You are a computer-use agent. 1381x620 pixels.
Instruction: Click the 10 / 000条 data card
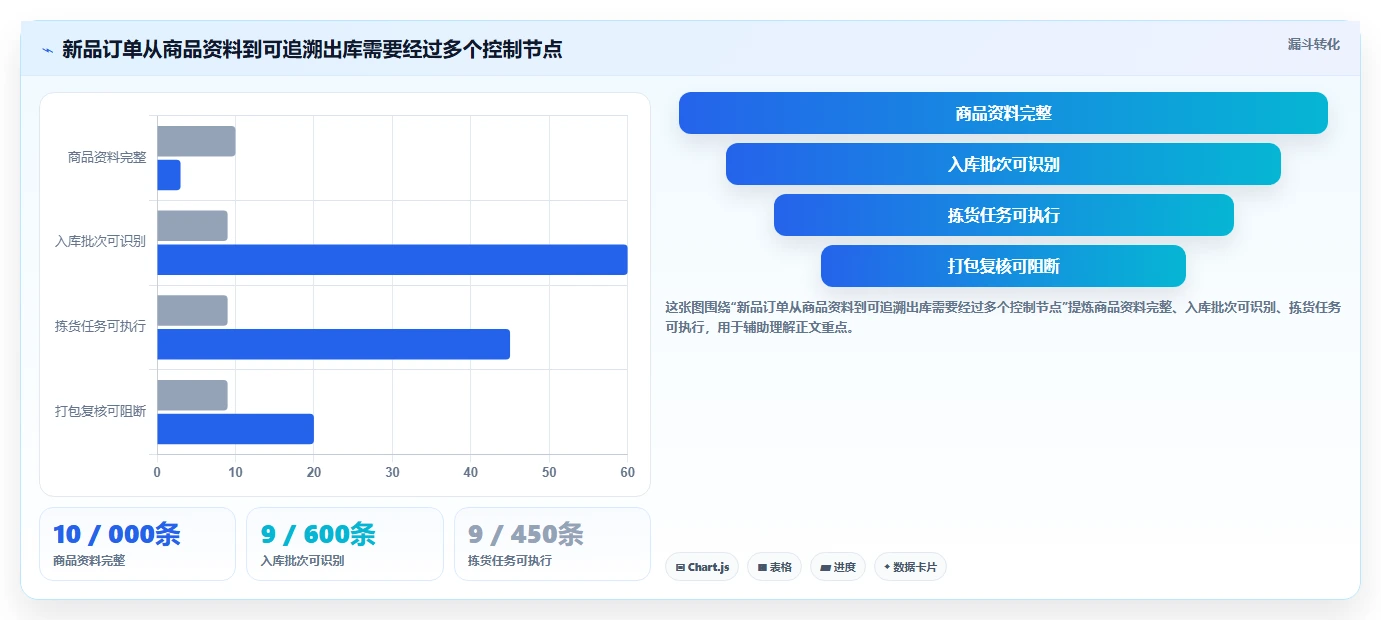tap(137, 544)
